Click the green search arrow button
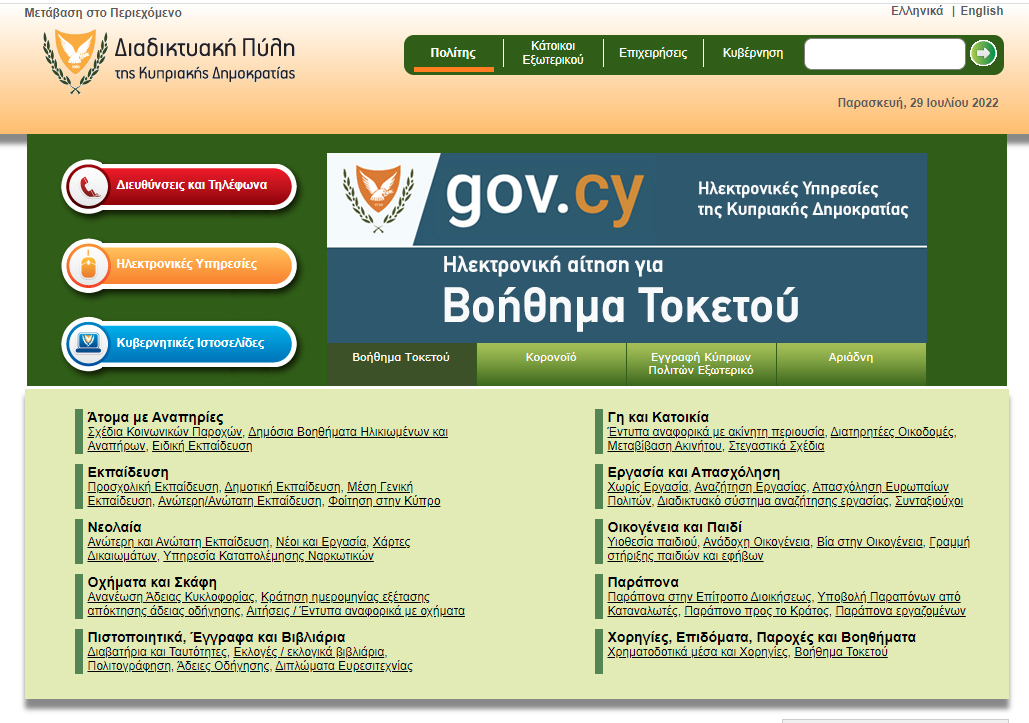1029x723 pixels. pos(983,53)
